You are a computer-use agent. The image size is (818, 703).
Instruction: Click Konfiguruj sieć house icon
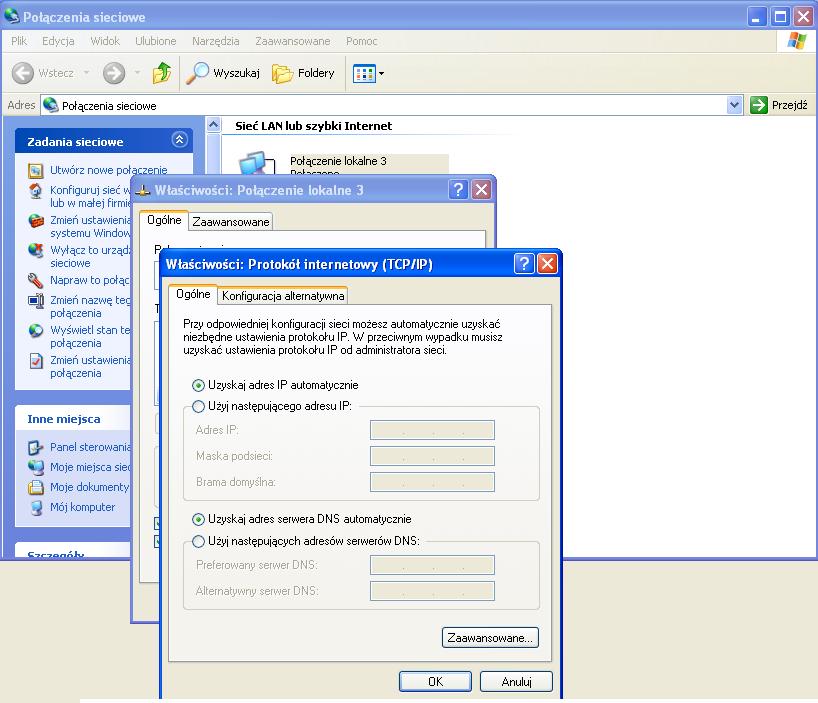(35, 191)
